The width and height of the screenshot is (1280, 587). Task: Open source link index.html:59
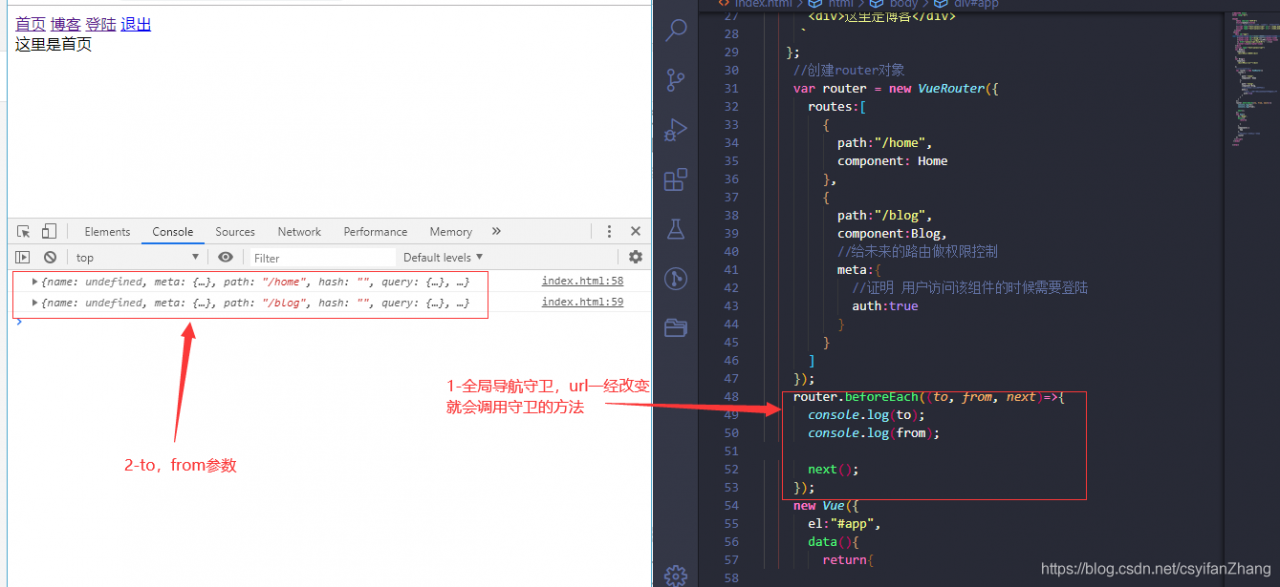click(582, 302)
